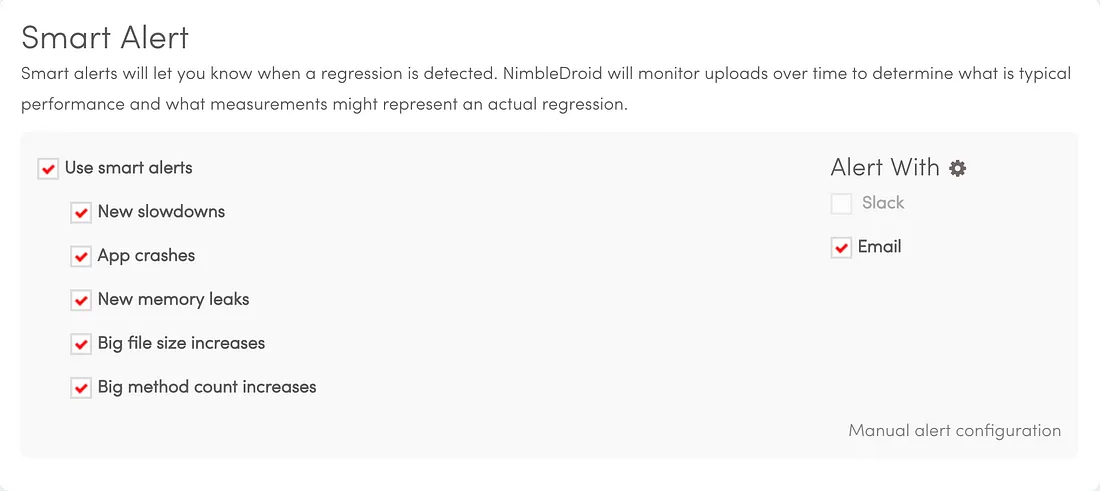The image size is (1100, 491).
Task: Click the "Alert With" heading
Action: pos(885,167)
